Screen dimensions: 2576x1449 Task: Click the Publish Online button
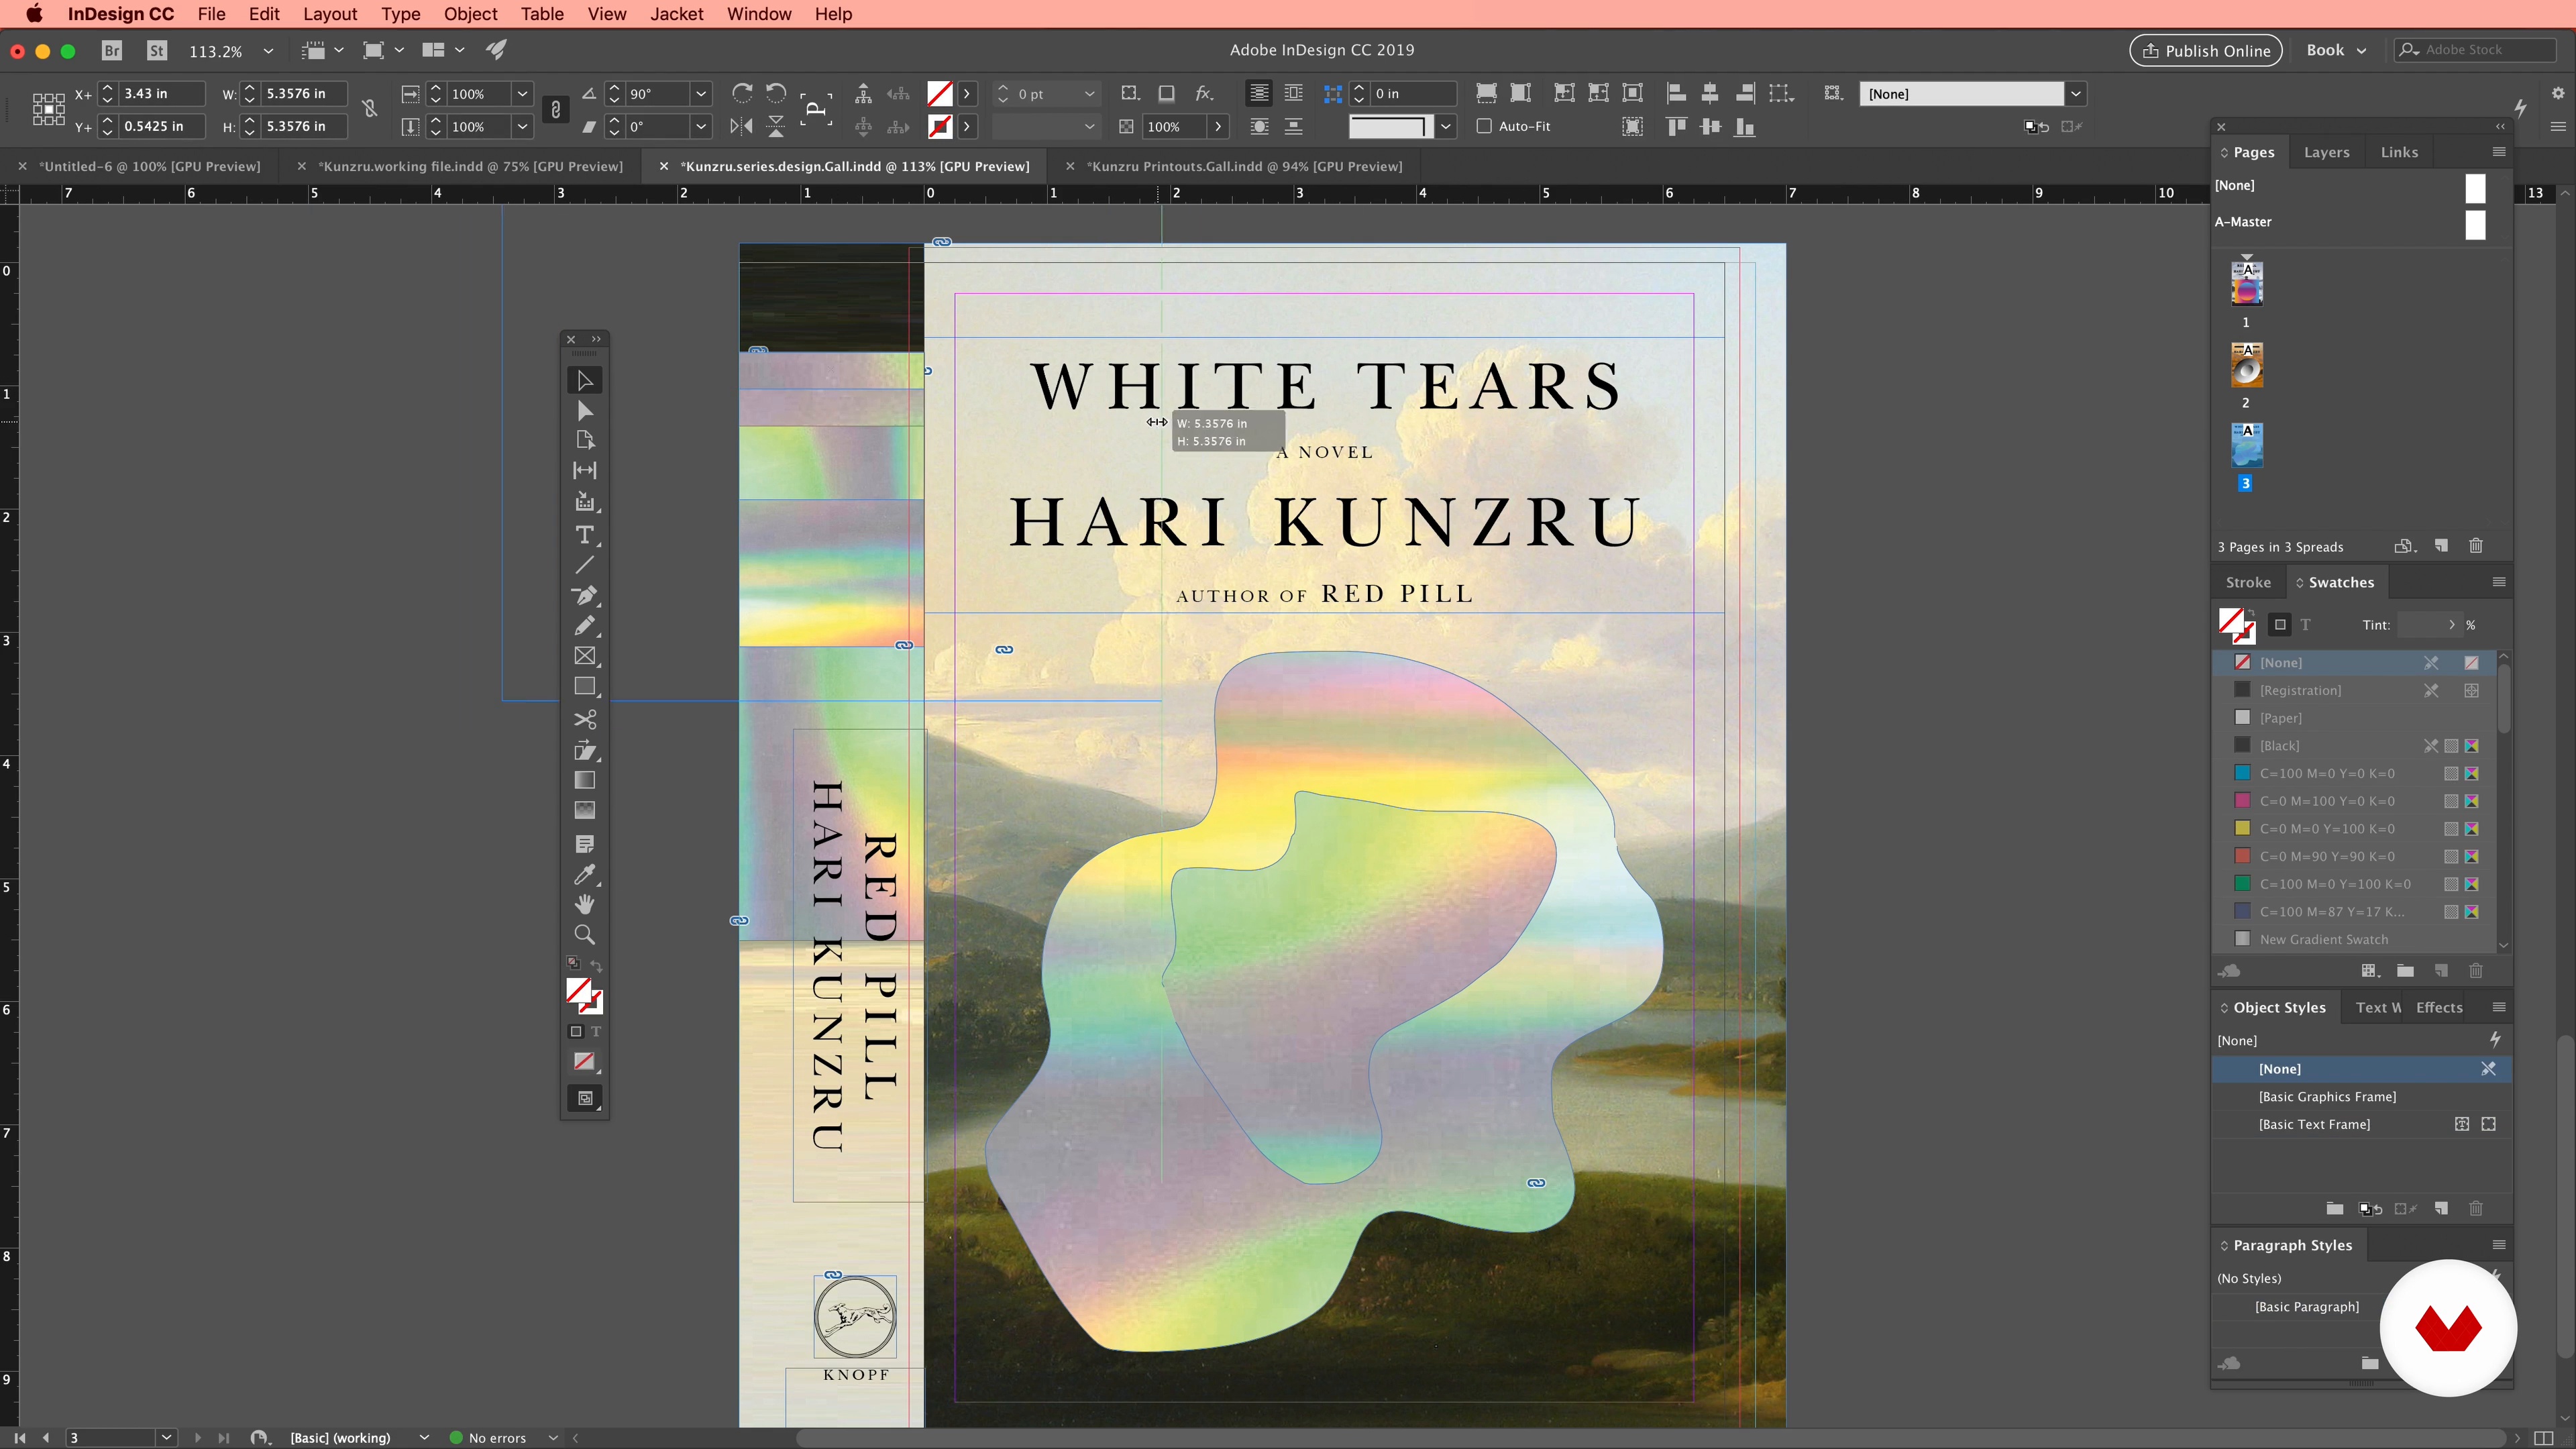pyautogui.click(x=2206, y=50)
